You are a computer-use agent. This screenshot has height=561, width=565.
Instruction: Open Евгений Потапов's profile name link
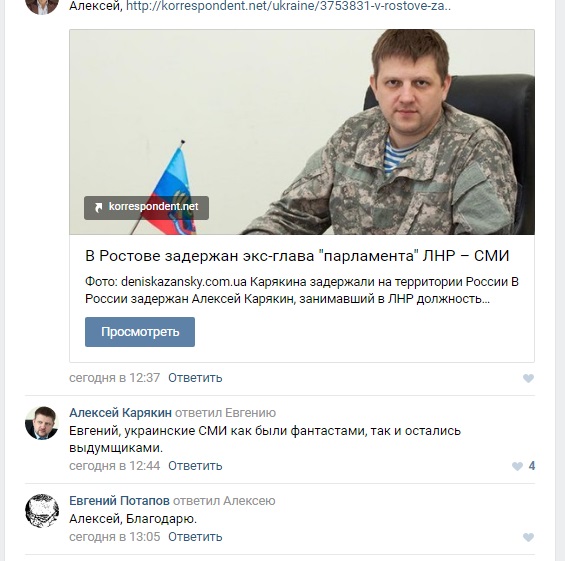pos(119,500)
